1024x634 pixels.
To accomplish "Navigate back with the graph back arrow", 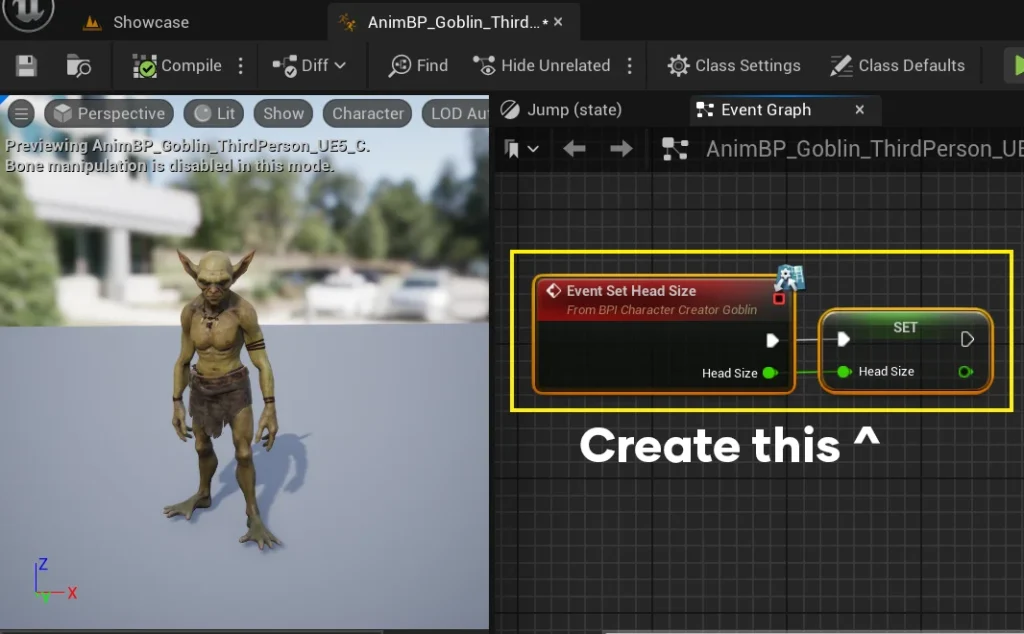I will tap(574, 149).
